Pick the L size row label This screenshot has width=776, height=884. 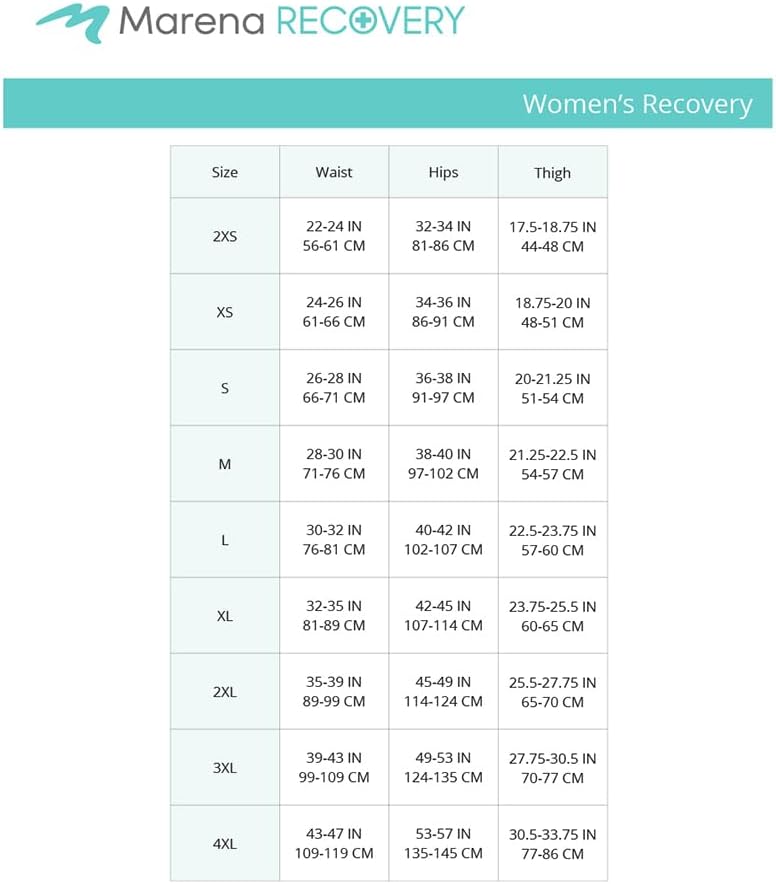coord(225,540)
